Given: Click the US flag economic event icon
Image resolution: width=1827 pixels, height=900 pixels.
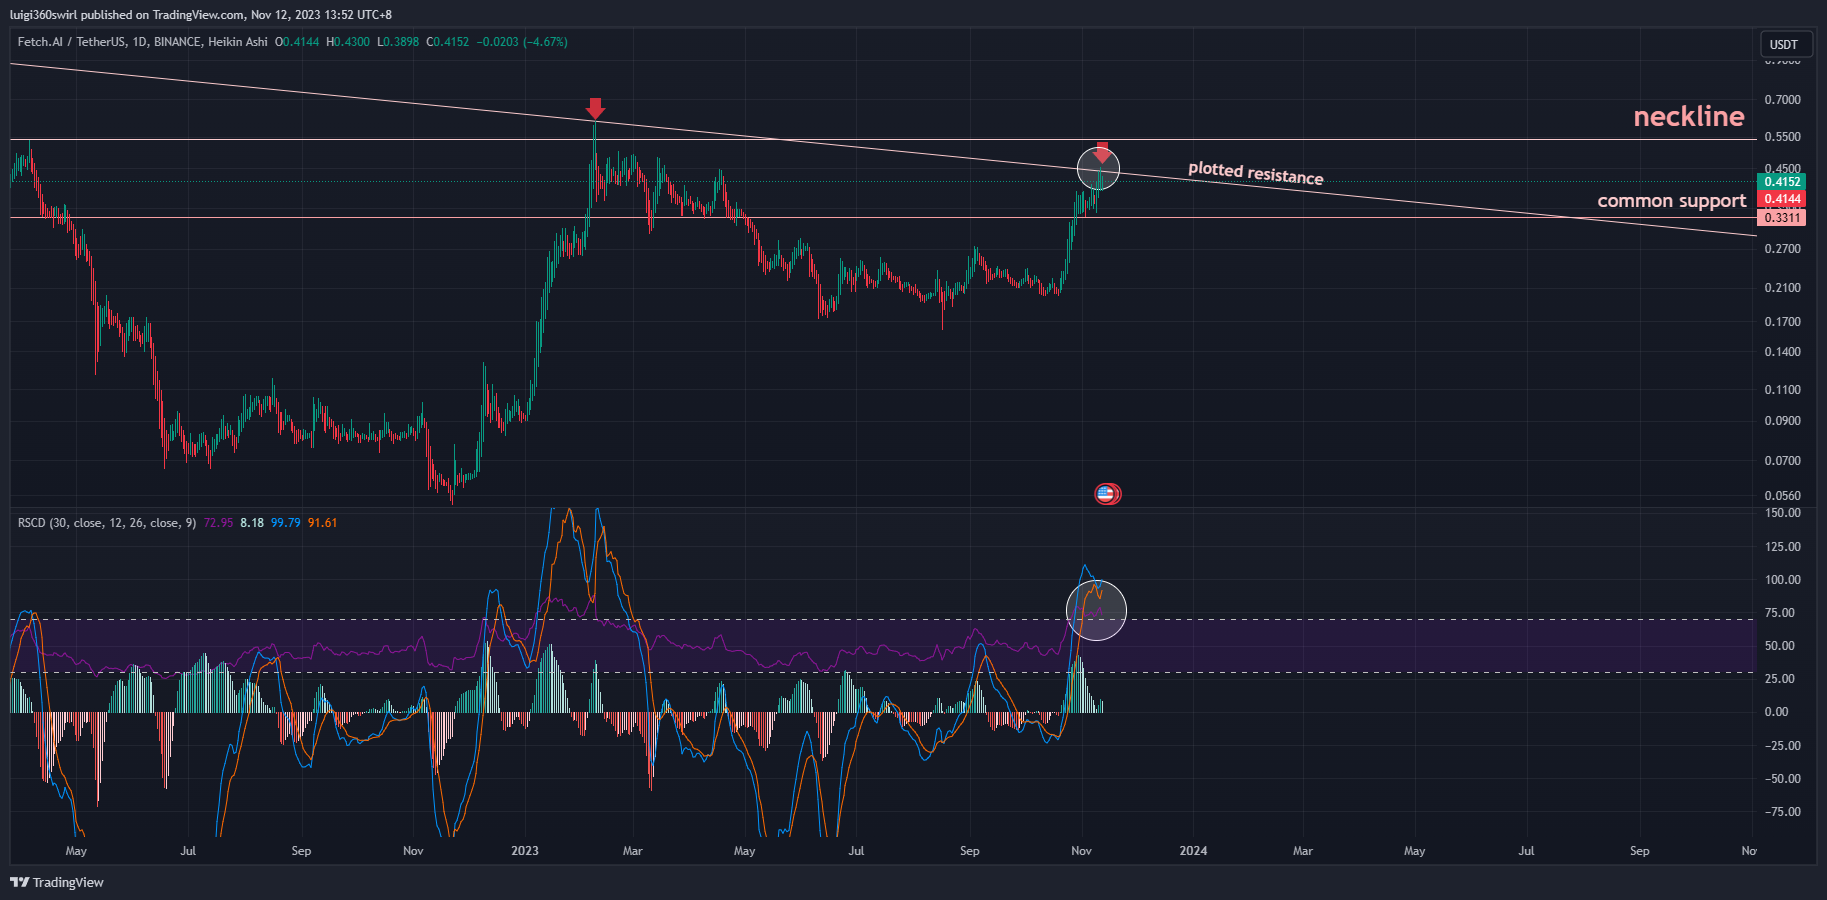Looking at the screenshot, I should click(x=1105, y=493).
